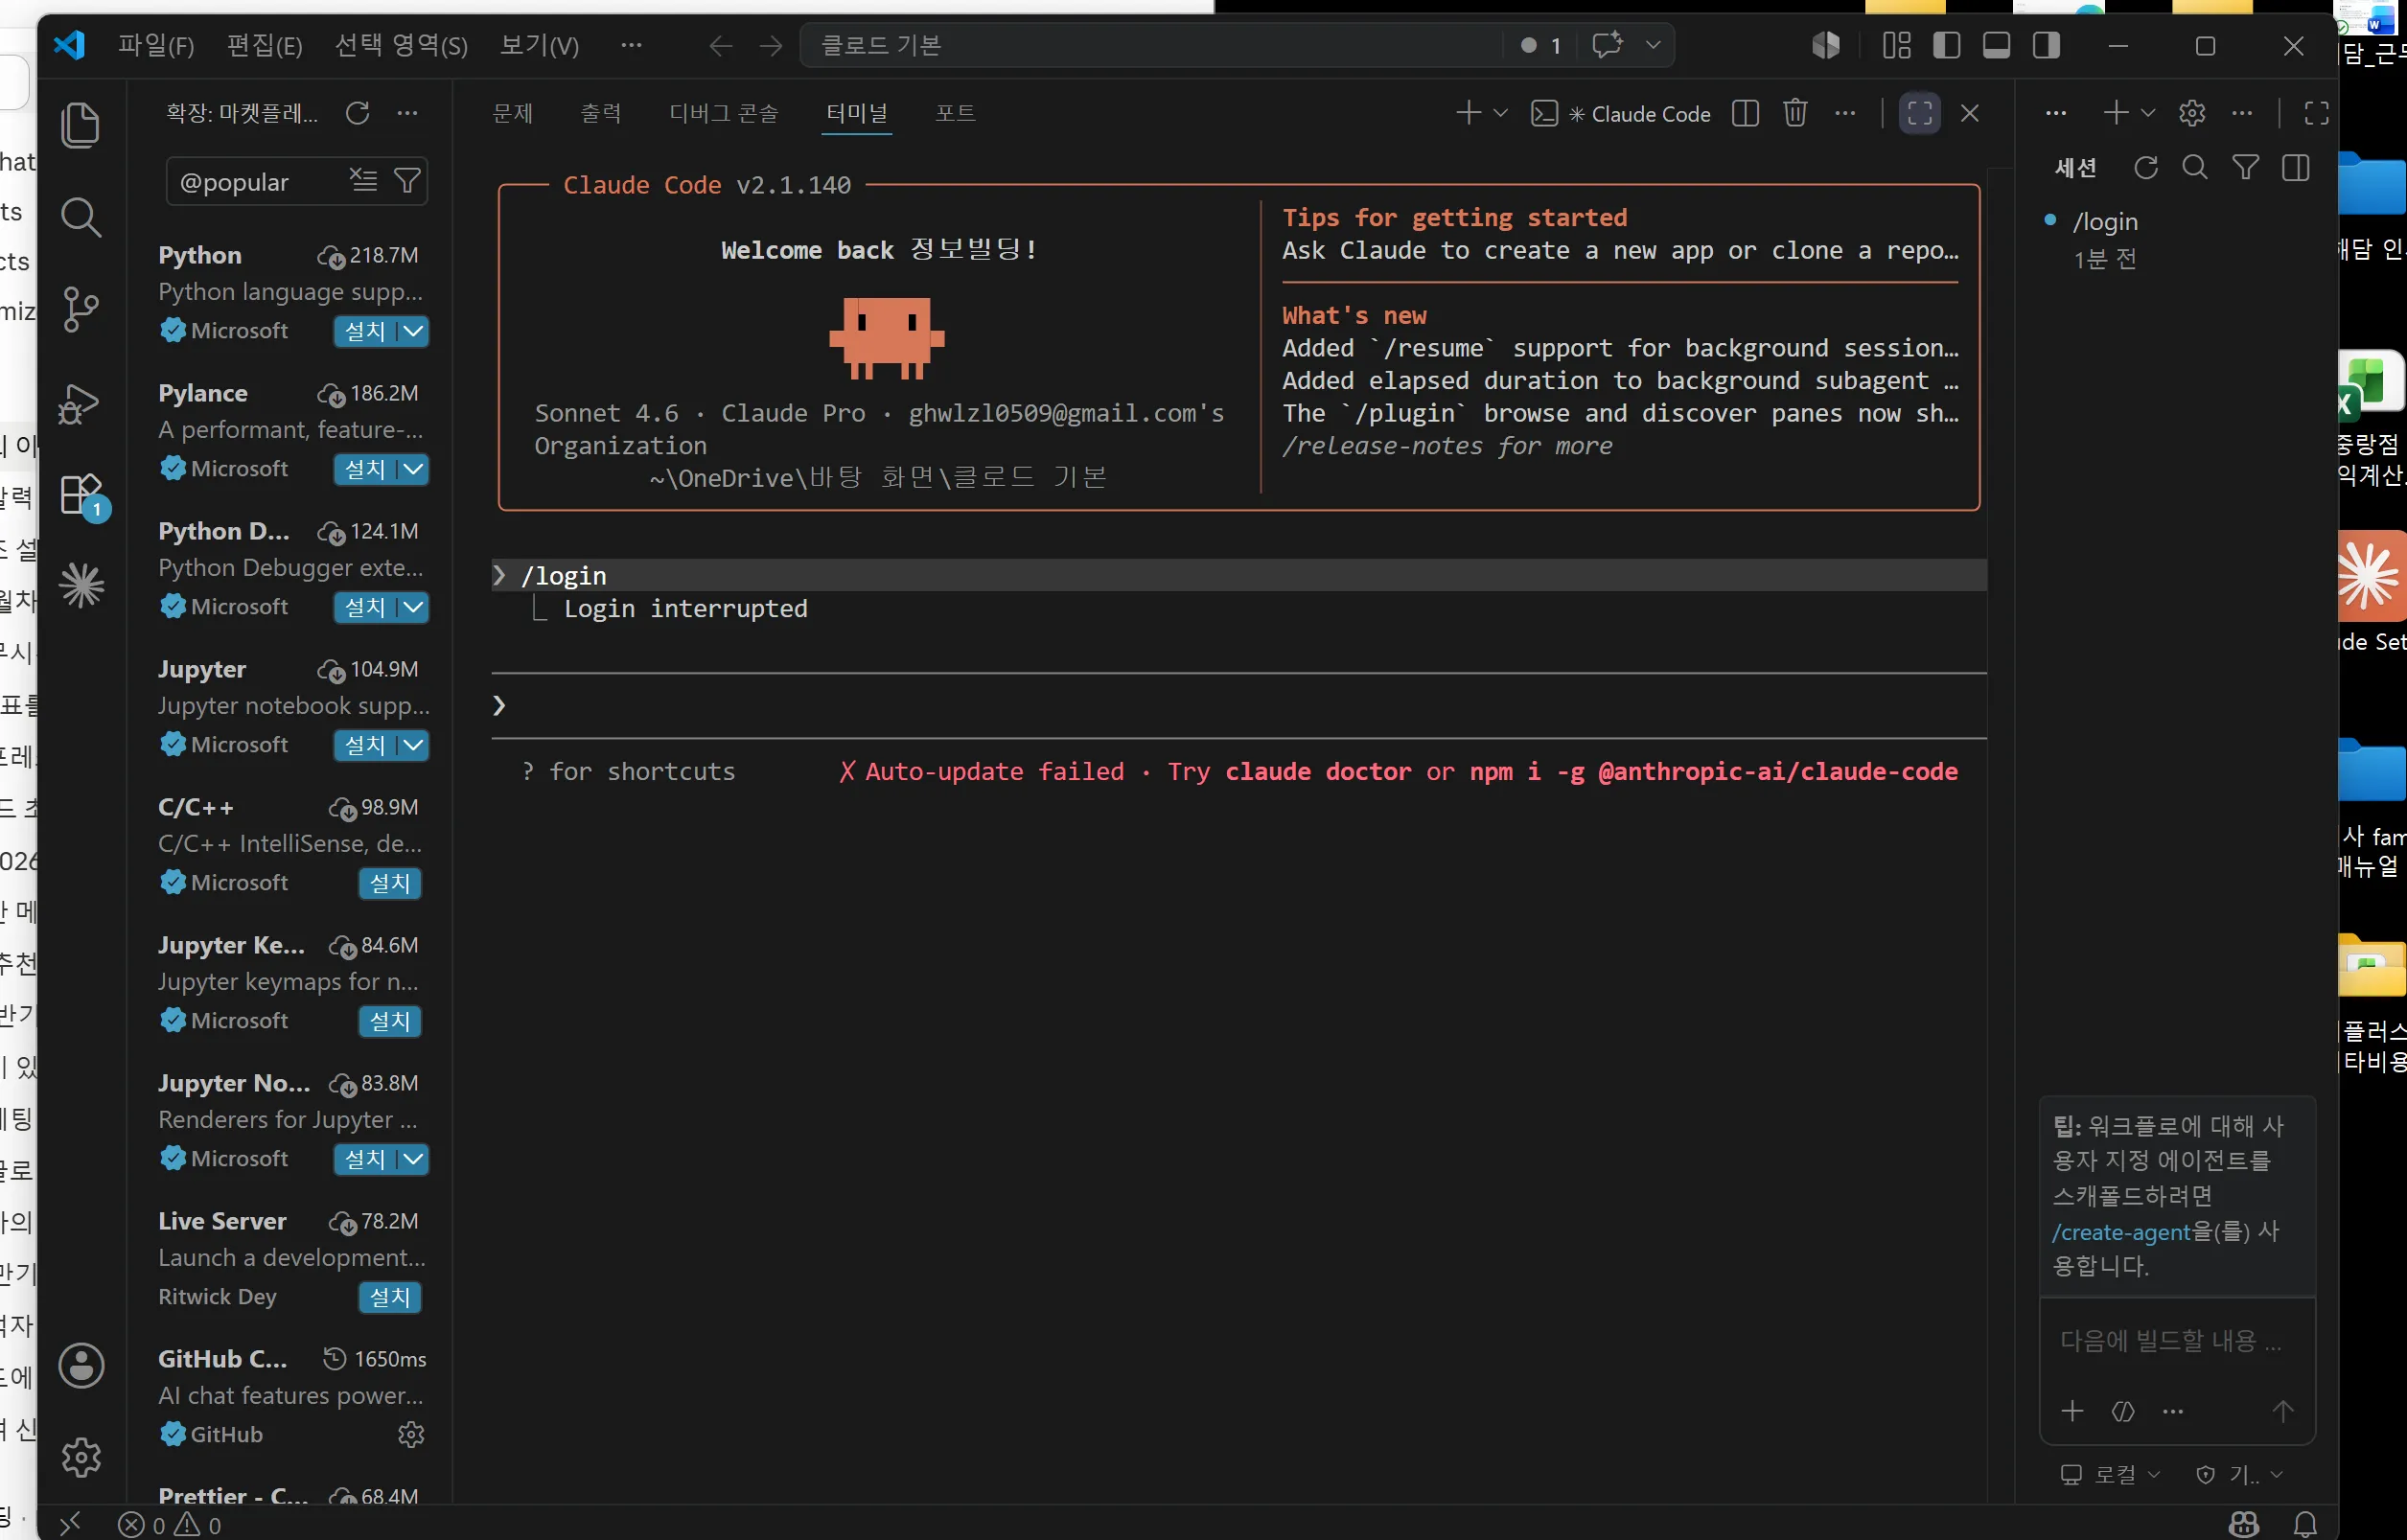Refresh the sessions list

[2145, 167]
